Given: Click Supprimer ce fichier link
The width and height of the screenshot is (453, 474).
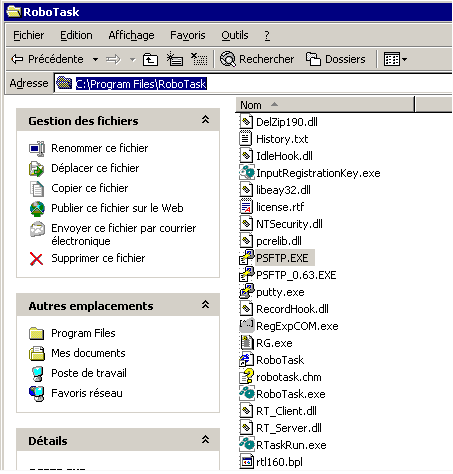Looking at the screenshot, I should [x=98, y=258].
